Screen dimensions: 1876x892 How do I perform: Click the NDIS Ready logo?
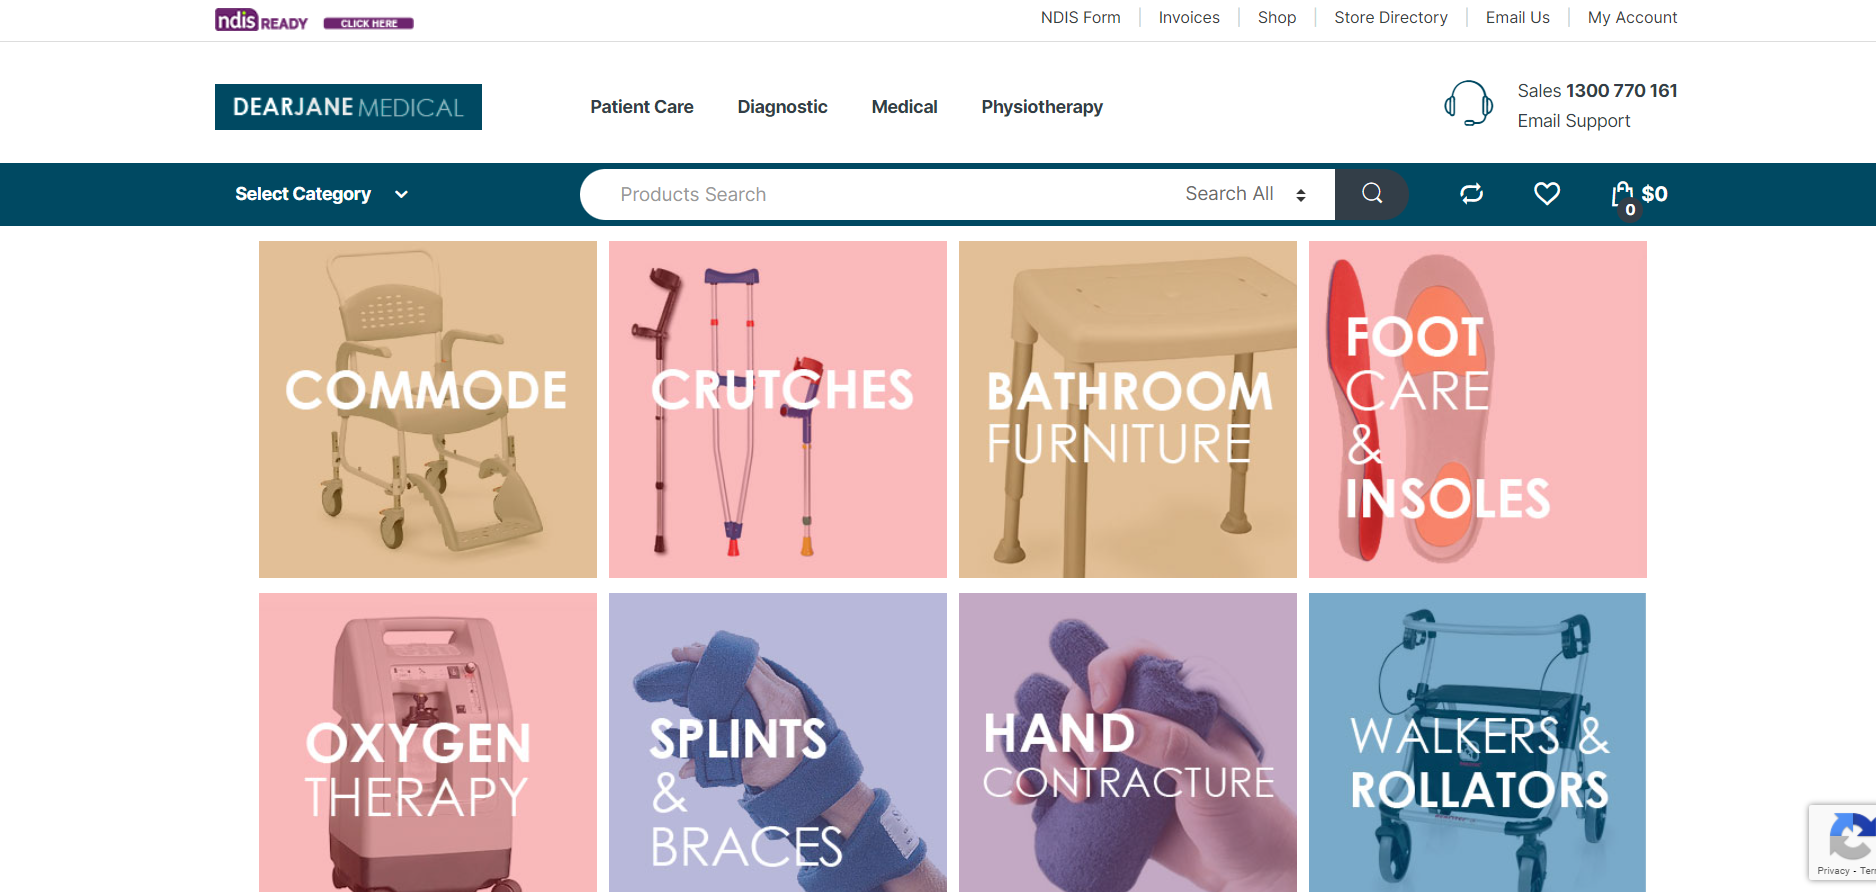(x=261, y=20)
